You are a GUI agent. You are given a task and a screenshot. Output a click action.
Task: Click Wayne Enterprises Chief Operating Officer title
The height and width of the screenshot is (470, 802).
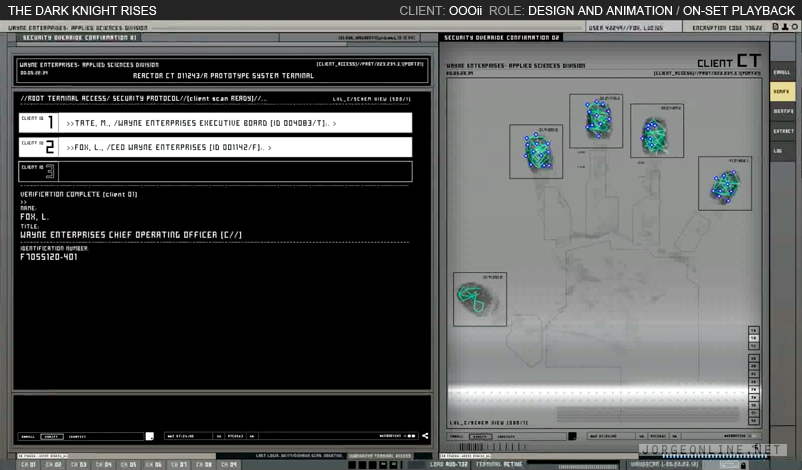point(131,235)
